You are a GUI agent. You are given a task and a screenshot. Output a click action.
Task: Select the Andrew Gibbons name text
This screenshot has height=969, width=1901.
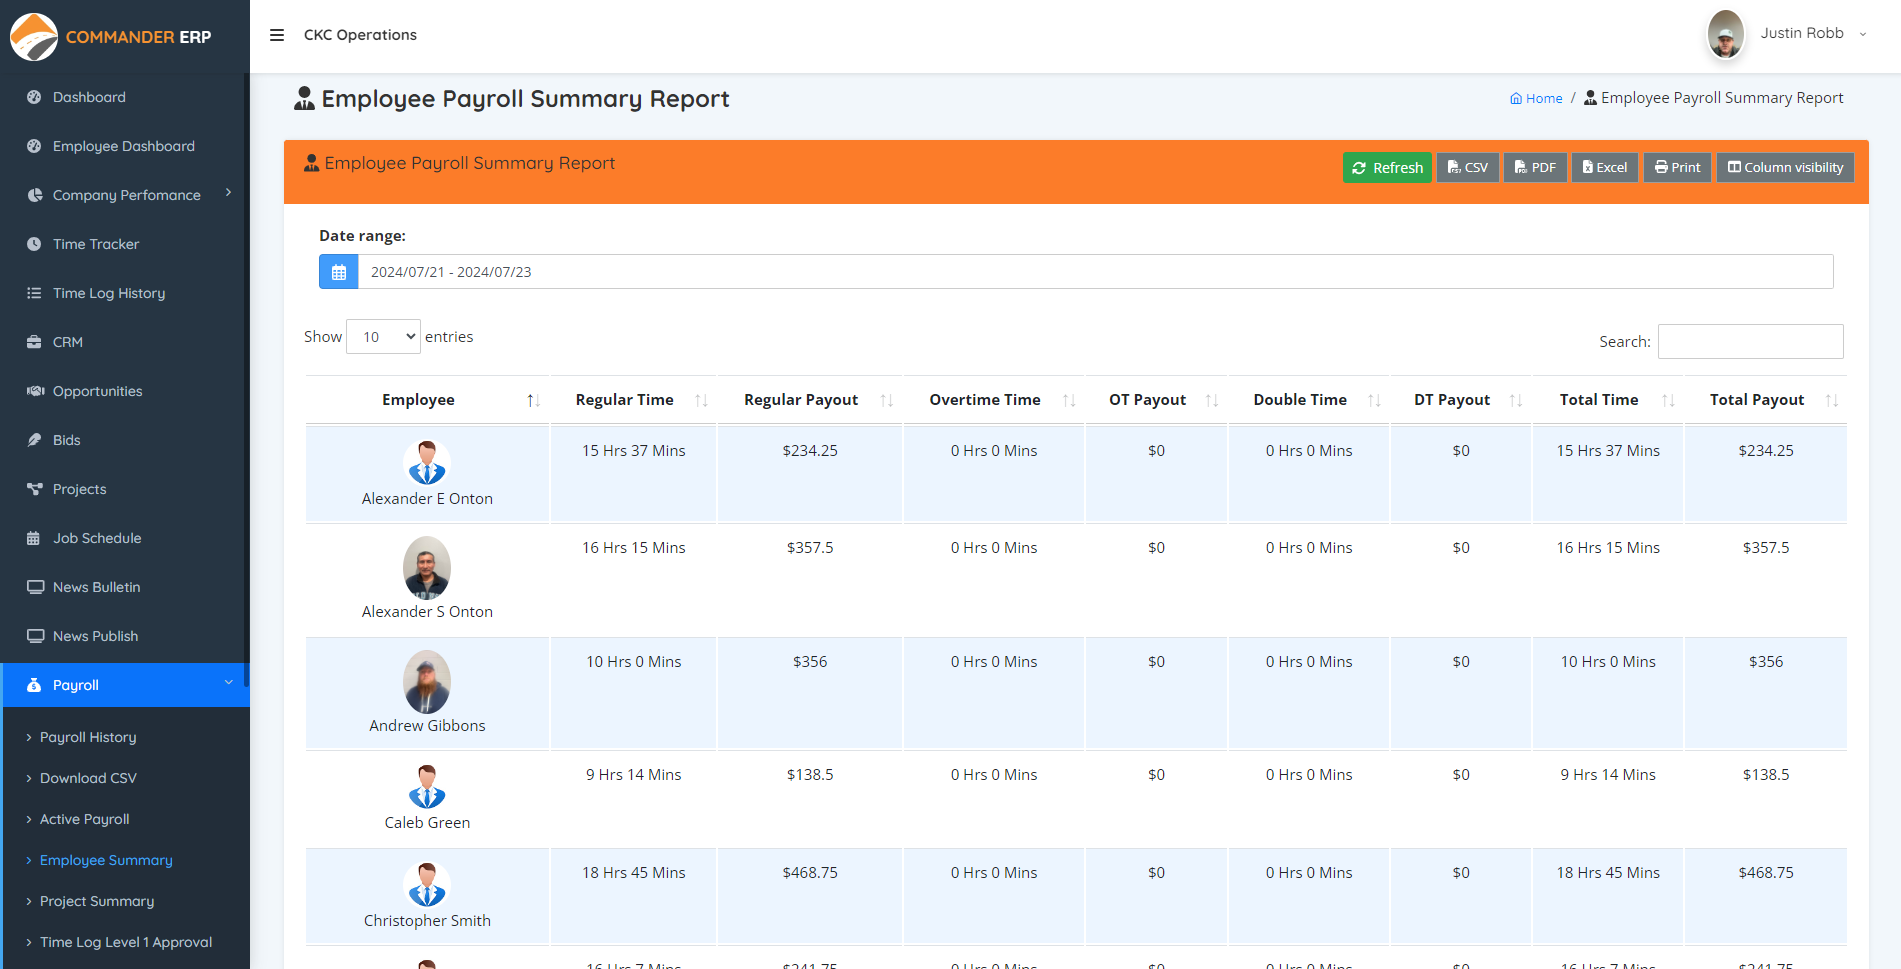(427, 726)
